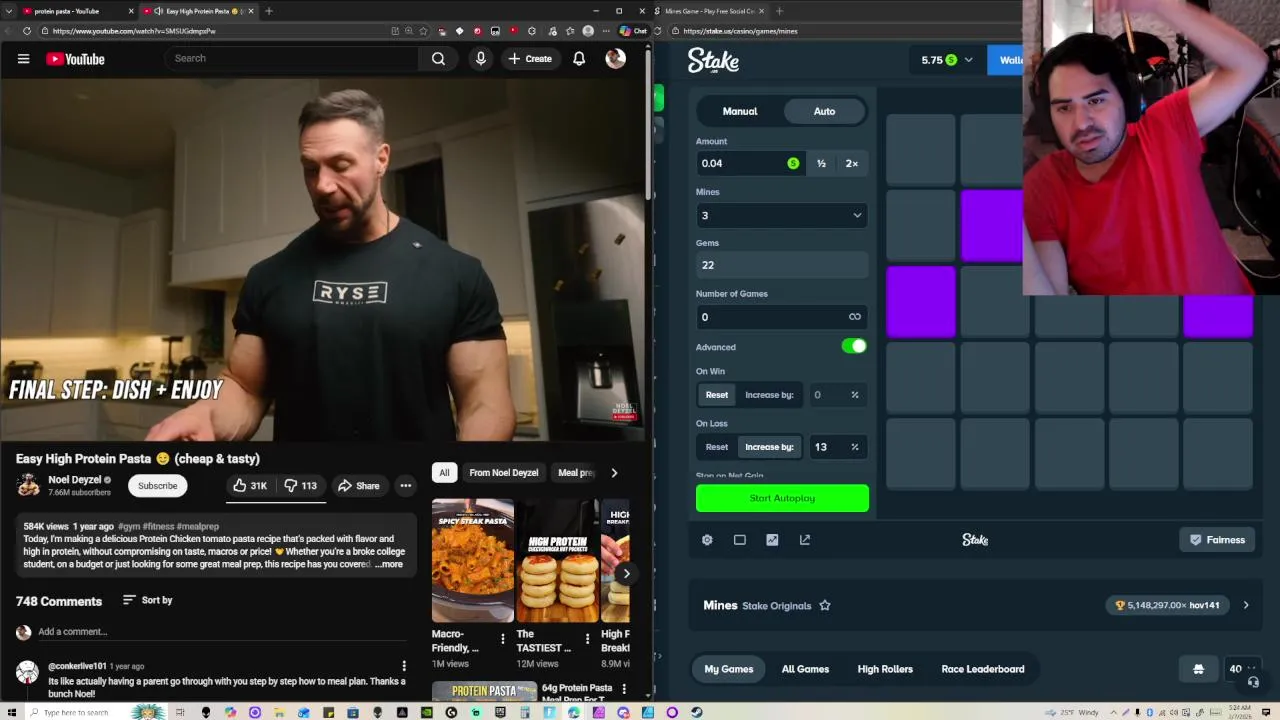The height and width of the screenshot is (720, 1280).
Task: Show next shorts with carousel arrow
Action: pyautogui.click(x=626, y=573)
